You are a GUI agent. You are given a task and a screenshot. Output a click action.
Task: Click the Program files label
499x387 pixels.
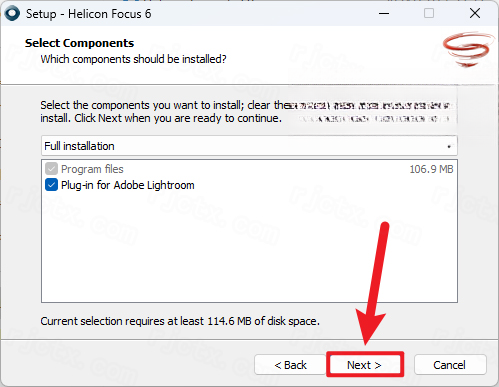click(92, 169)
